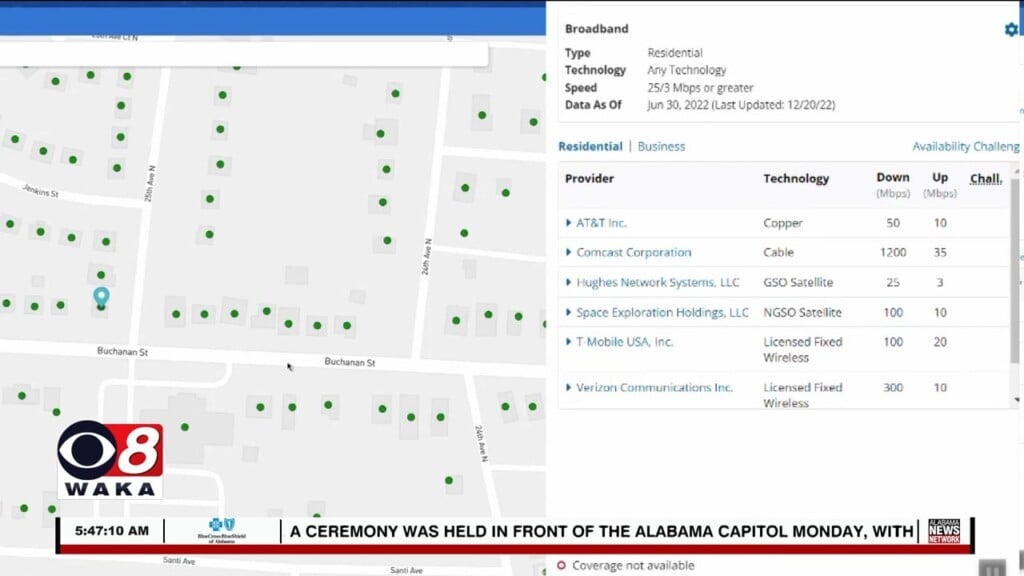Viewport: 1024px width, 576px height.
Task: Switch to the Business tab
Action: pos(661,146)
